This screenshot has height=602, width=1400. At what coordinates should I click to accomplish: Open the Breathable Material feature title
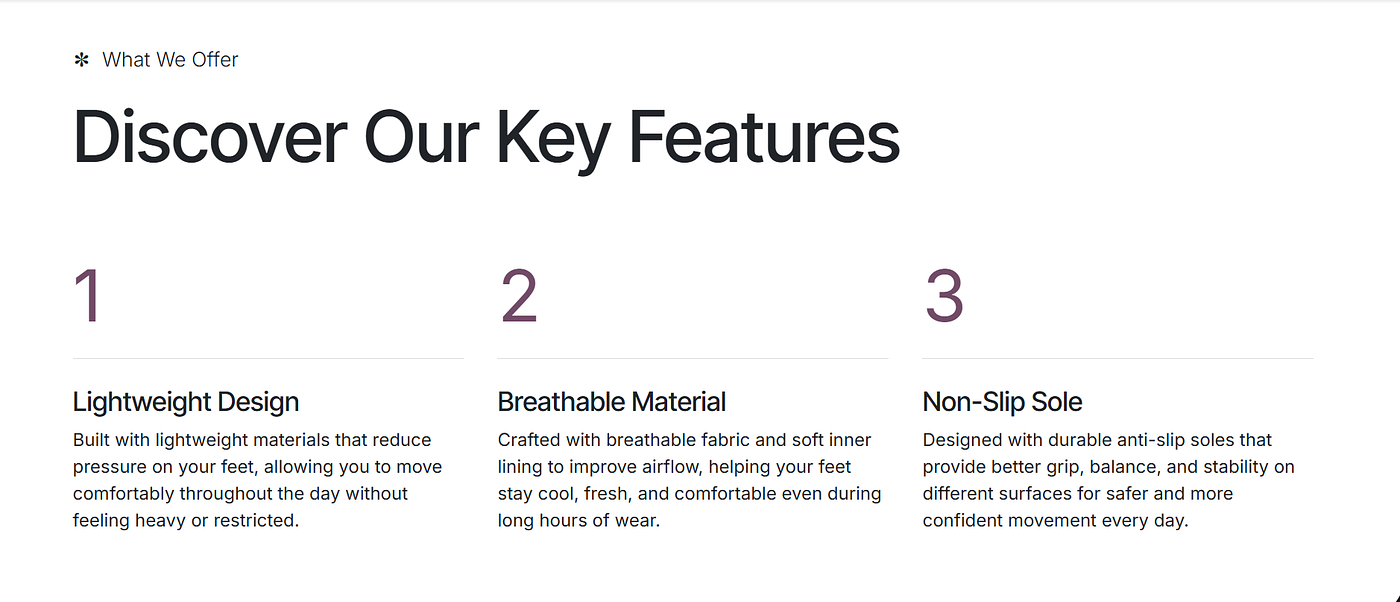coord(612,402)
